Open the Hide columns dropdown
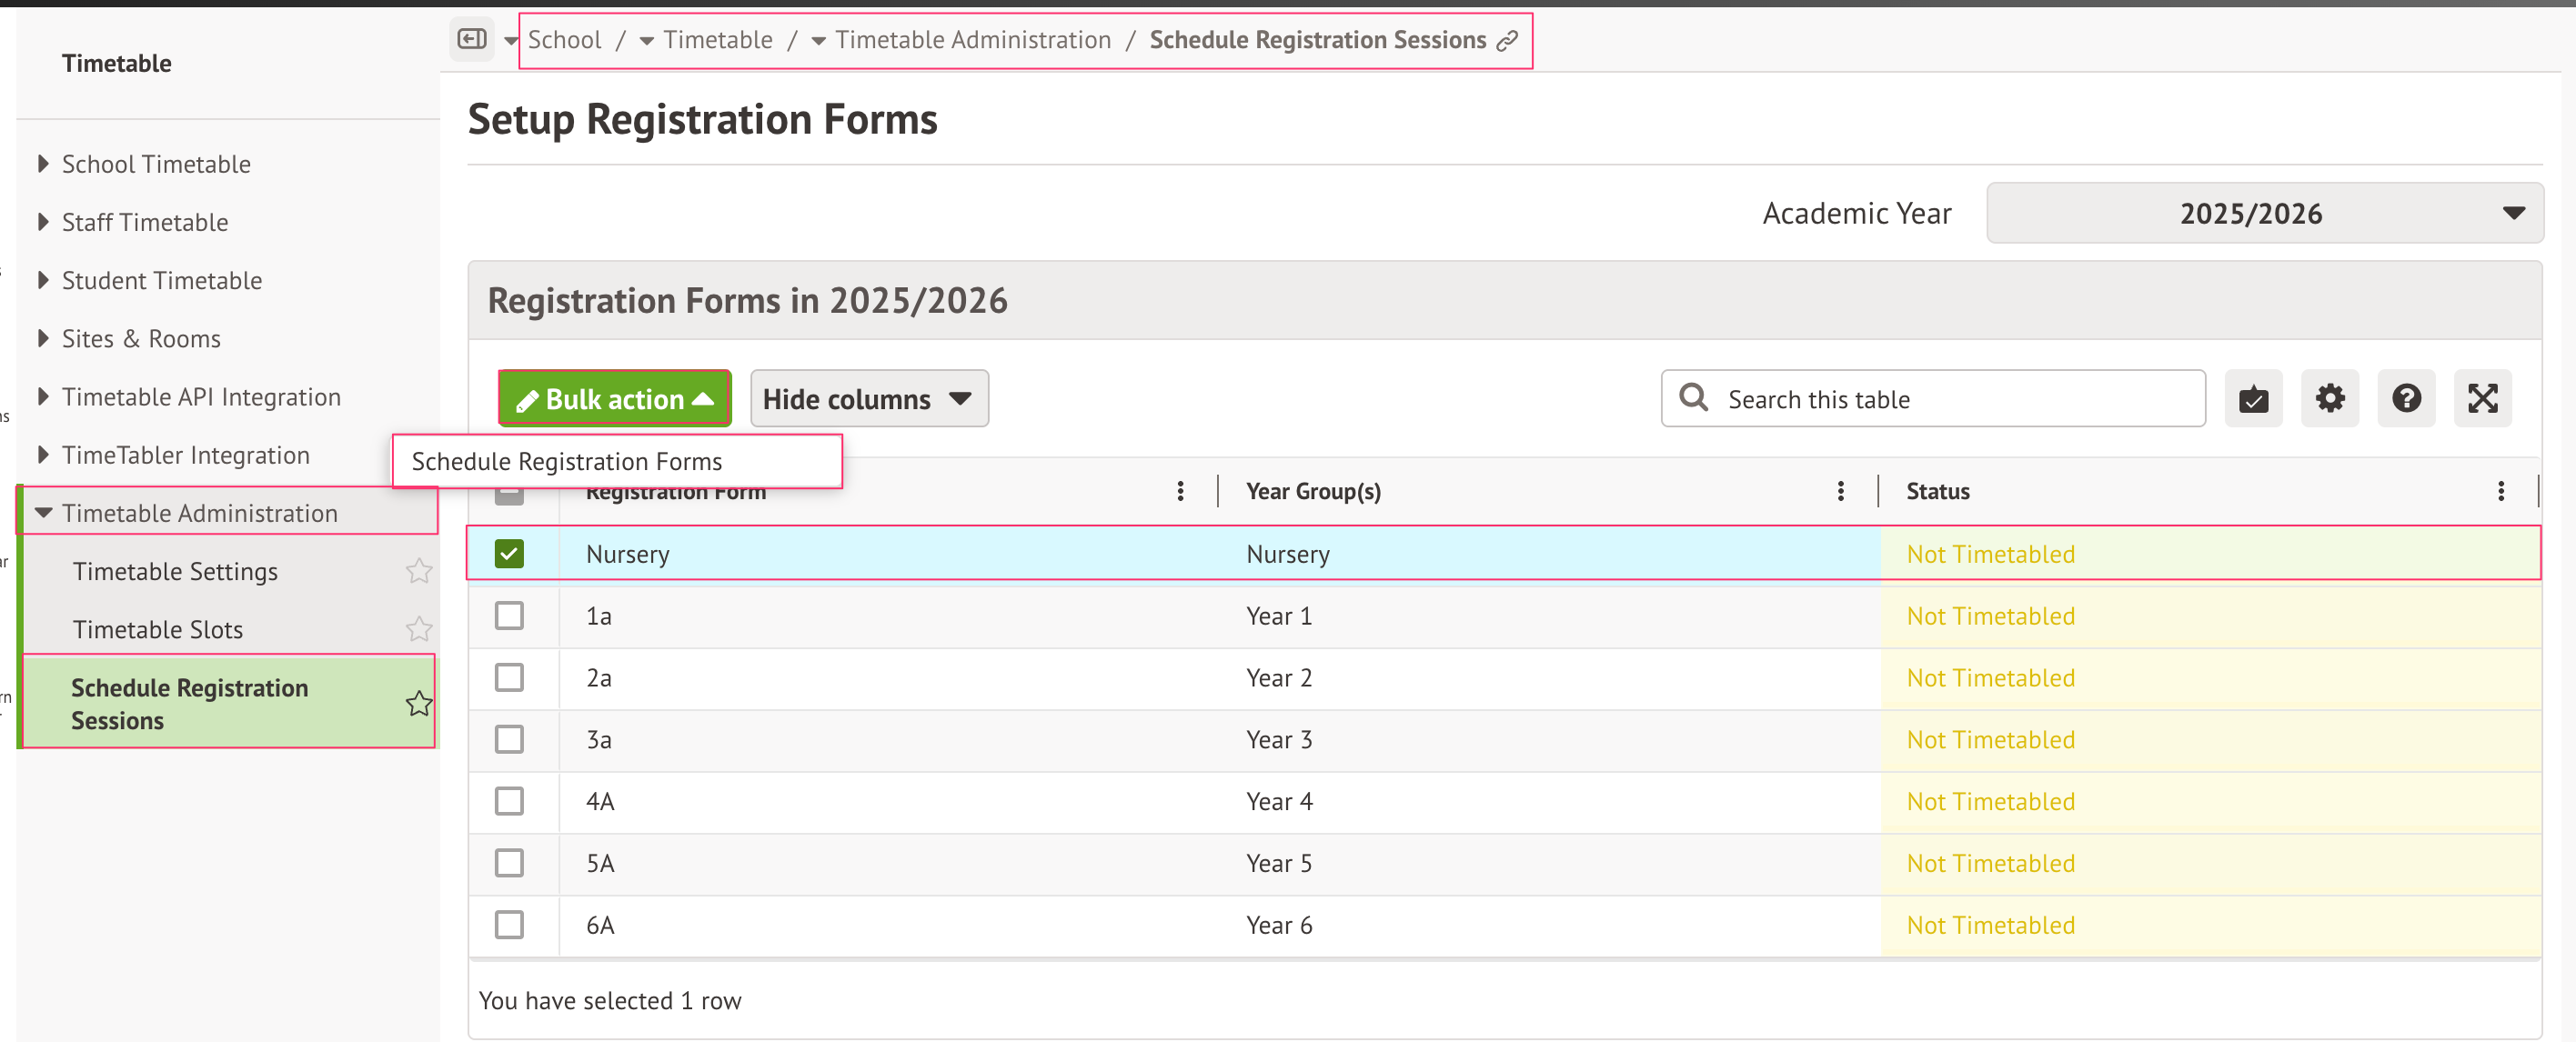The width and height of the screenshot is (2576, 1042). 868,398
